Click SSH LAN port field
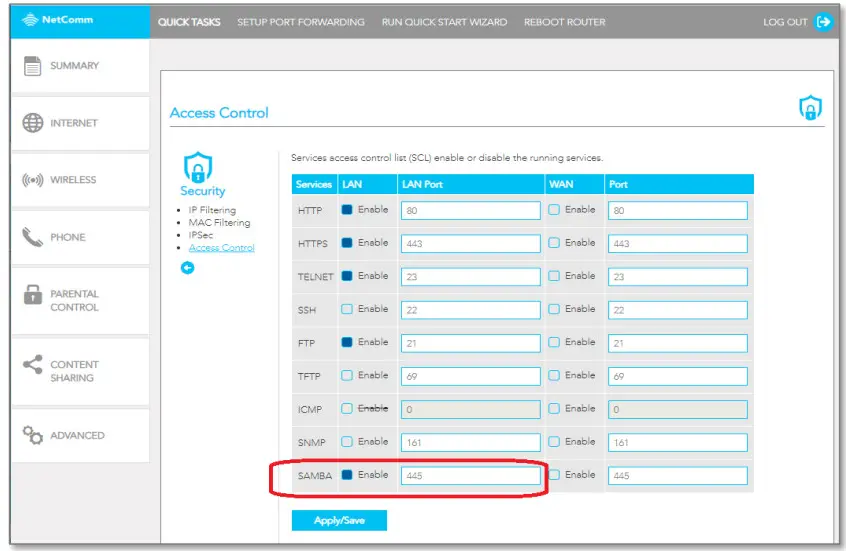 coord(470,310)
